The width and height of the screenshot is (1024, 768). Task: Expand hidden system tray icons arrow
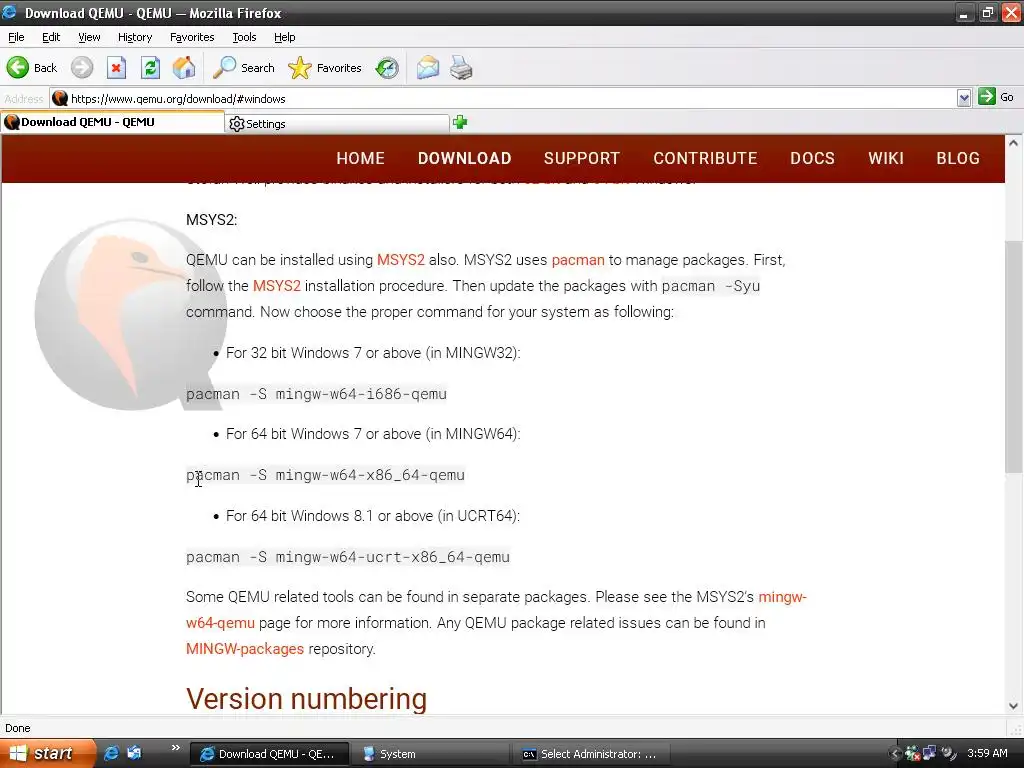coord(895,754)
